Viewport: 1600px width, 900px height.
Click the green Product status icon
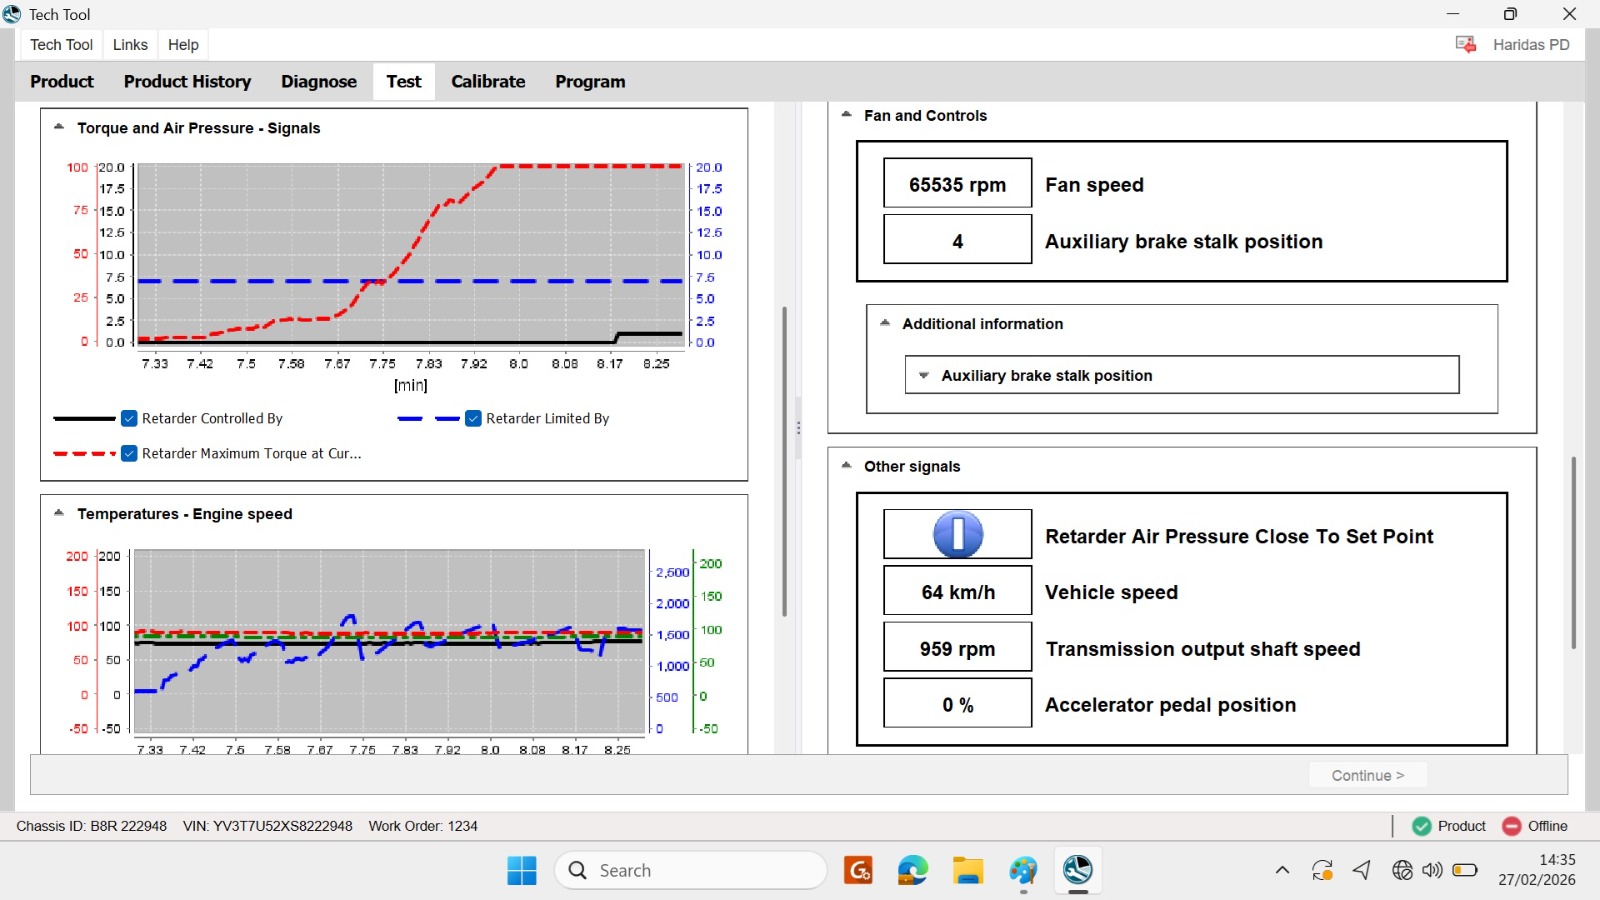point(1421,826)
